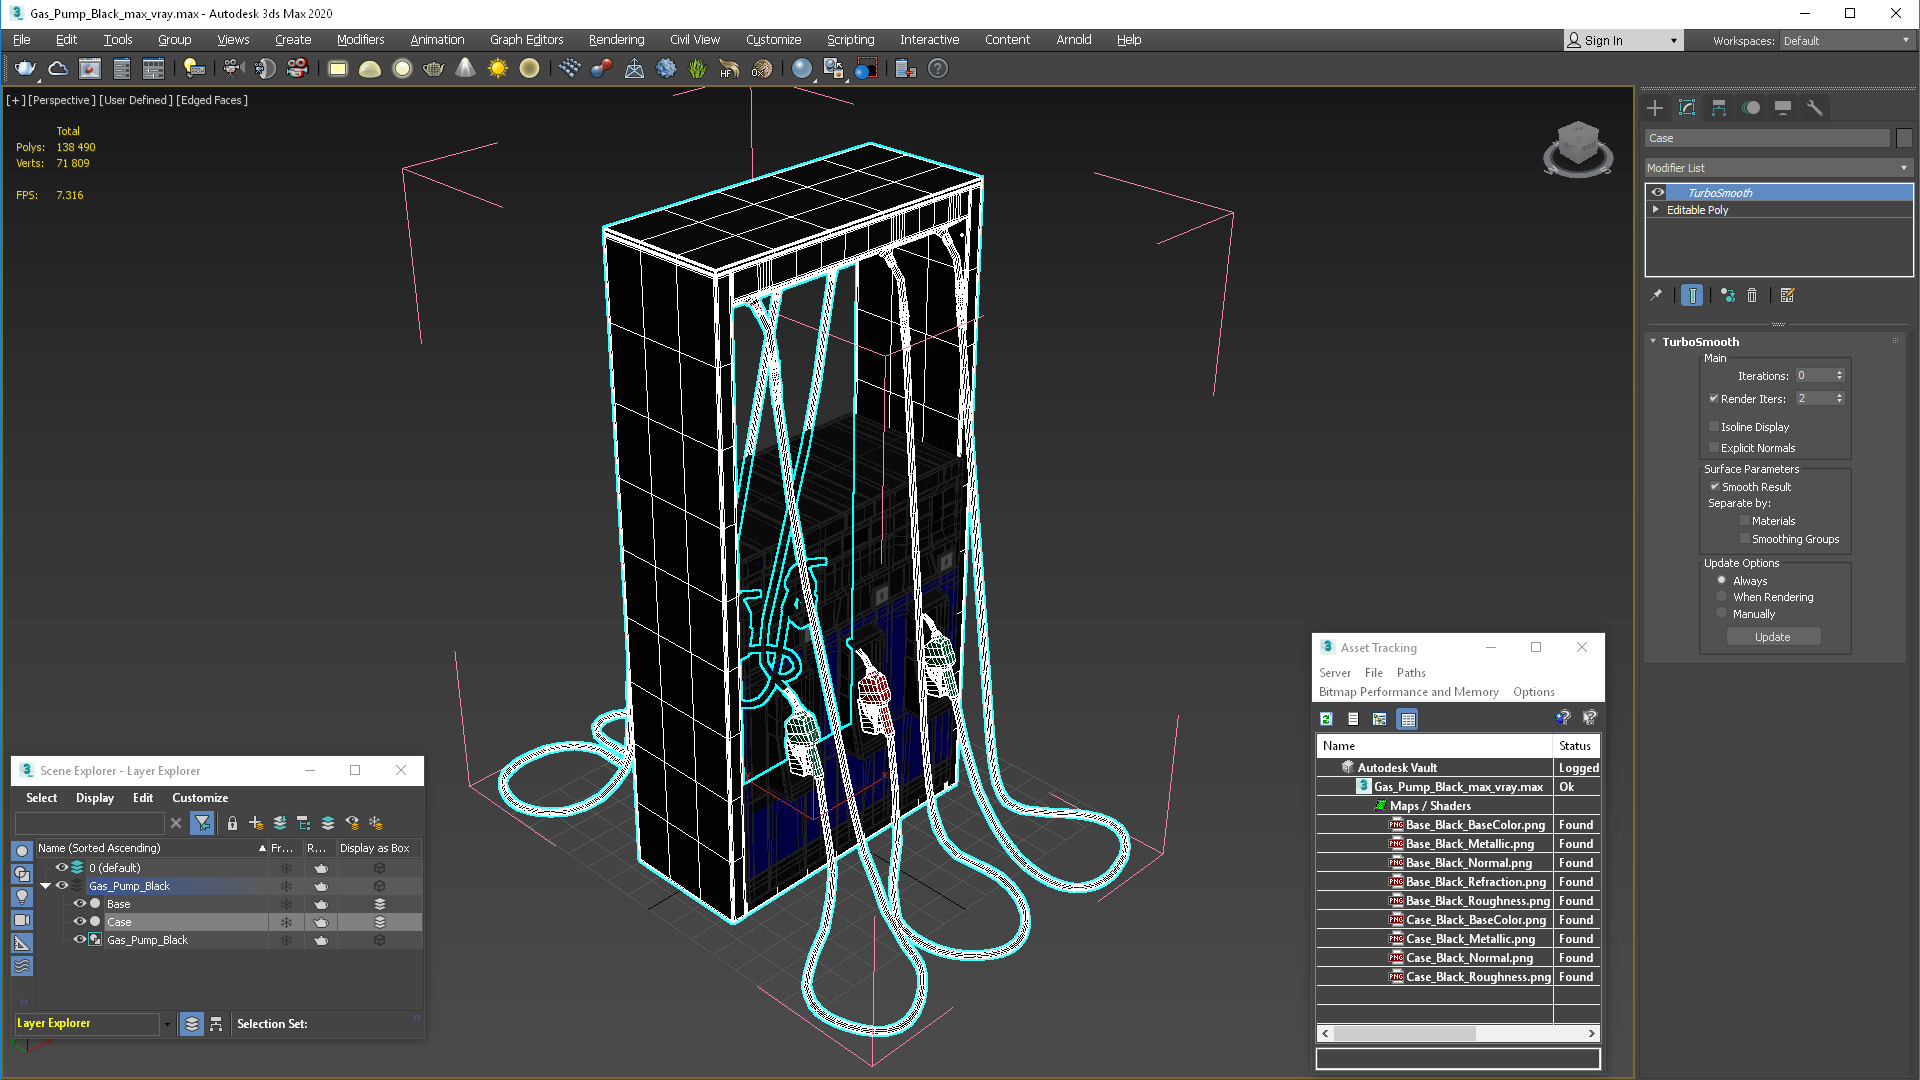The width and height of the screenshot is (1920, 1080).
Task: Click the yellow dome light icon
Action: pos(369,68)
